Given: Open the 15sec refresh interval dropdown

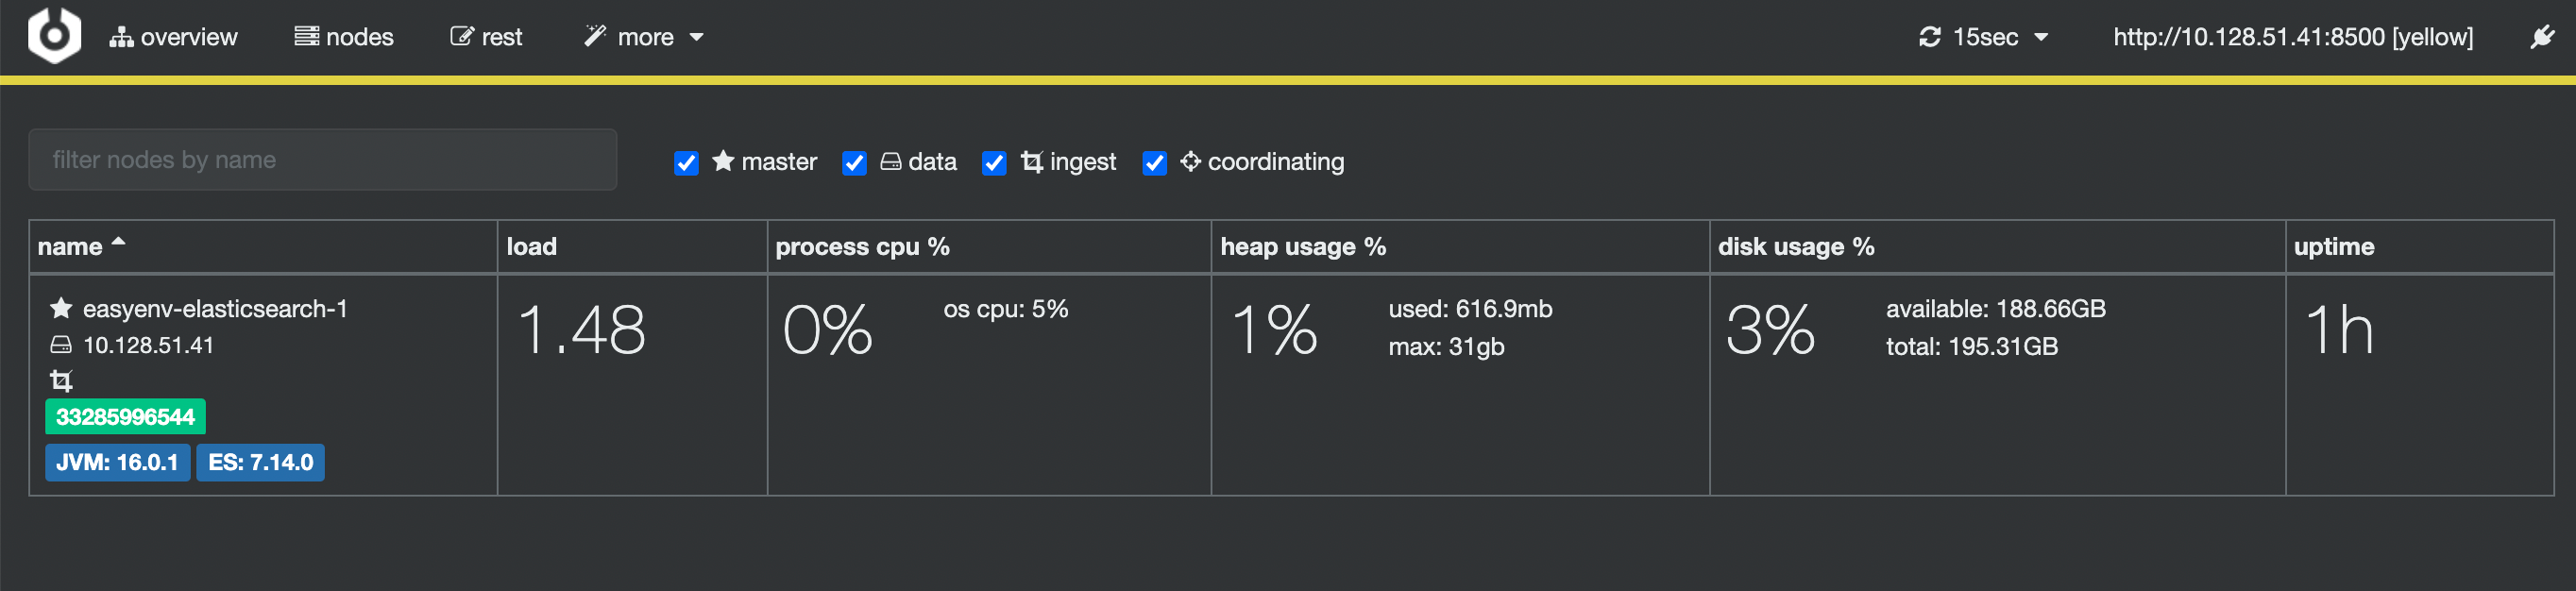Looking at the screenshot, I should (2000, 37).
